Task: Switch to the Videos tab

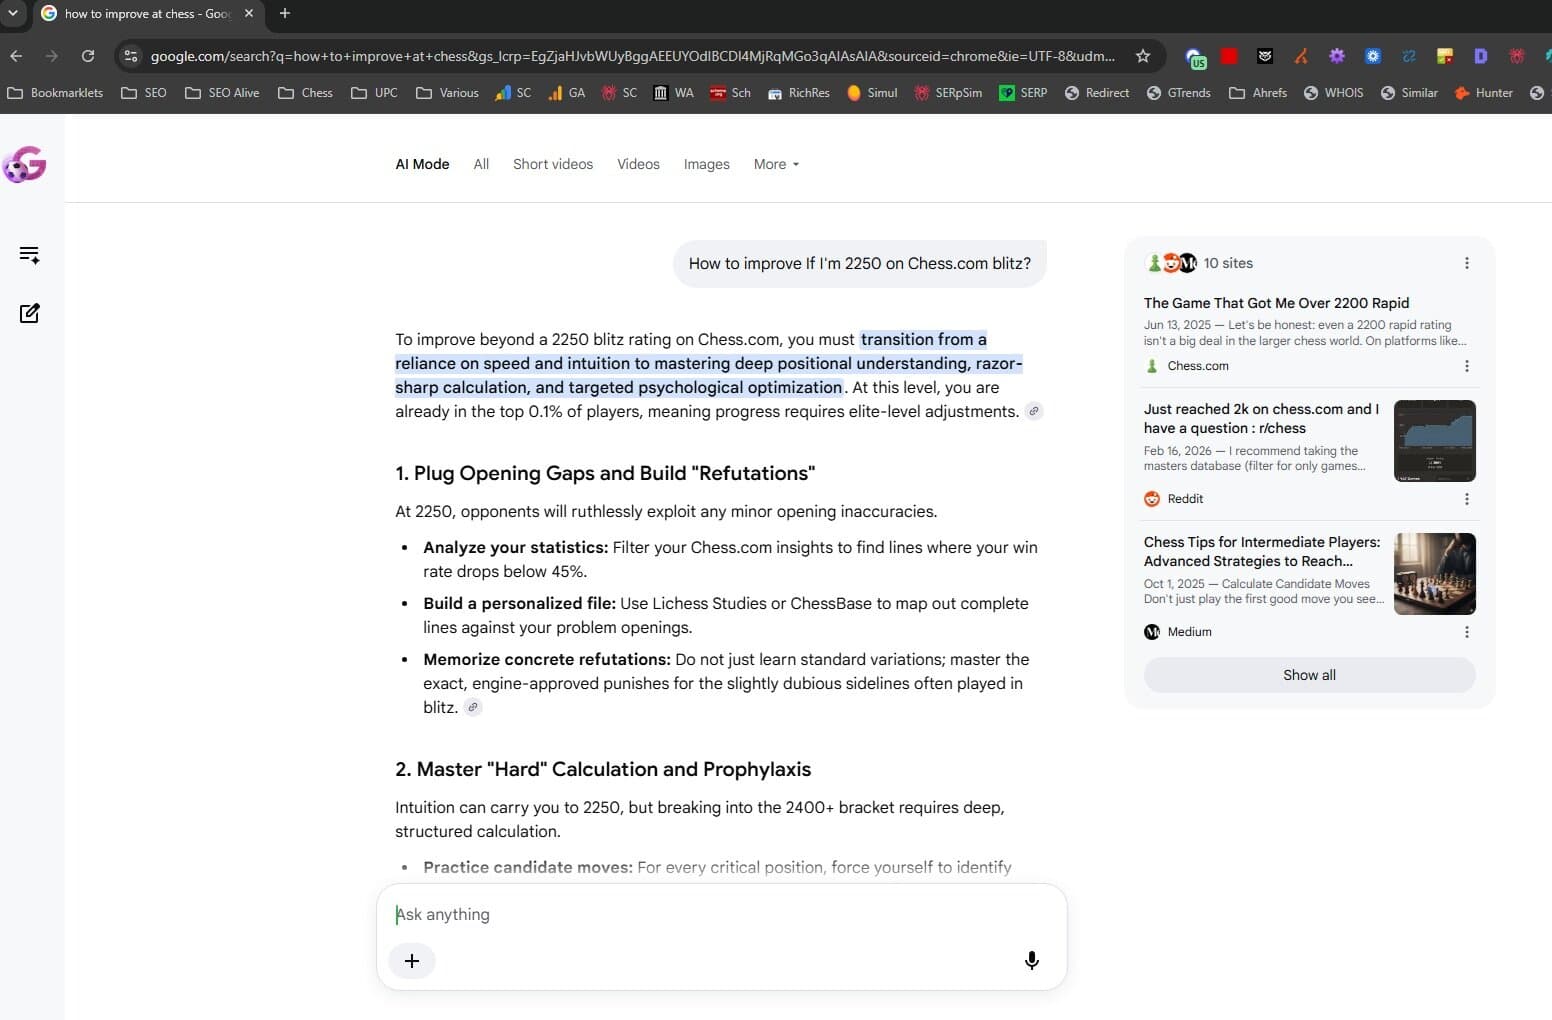Action: point(638,164)
